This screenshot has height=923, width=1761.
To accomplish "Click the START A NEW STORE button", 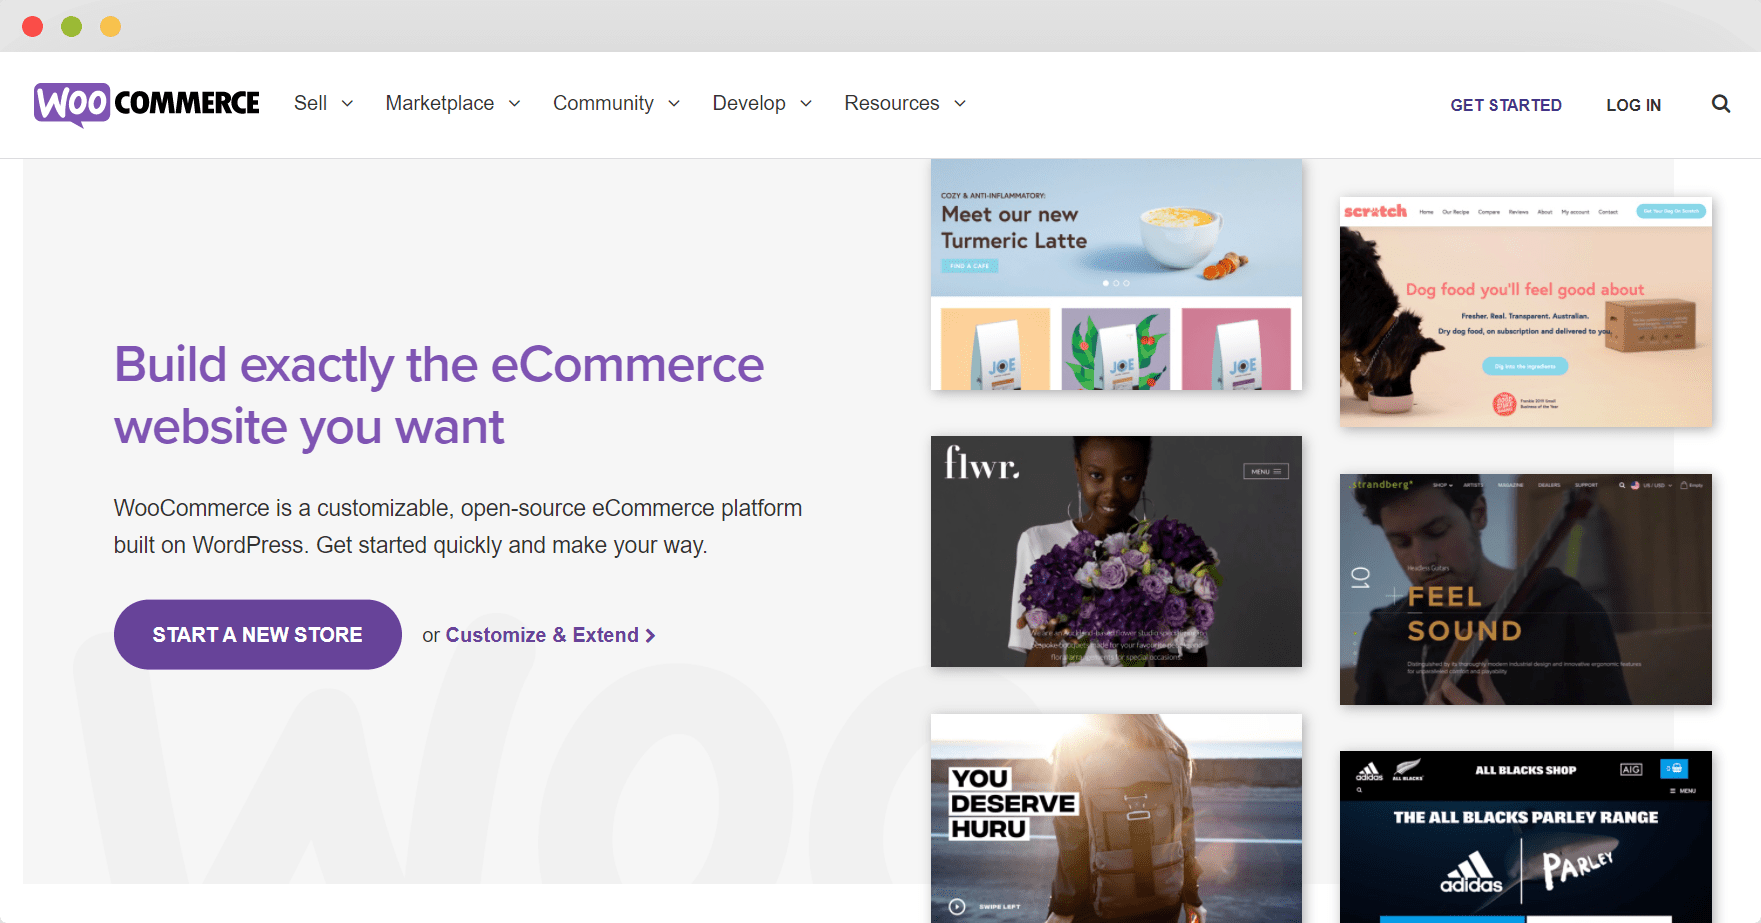I will pyautogui.click(x=258, y=635).
